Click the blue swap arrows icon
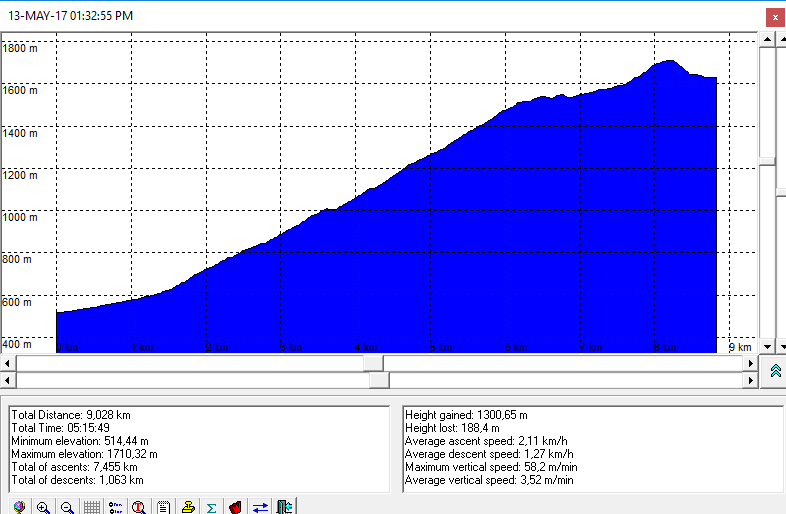 260,506
